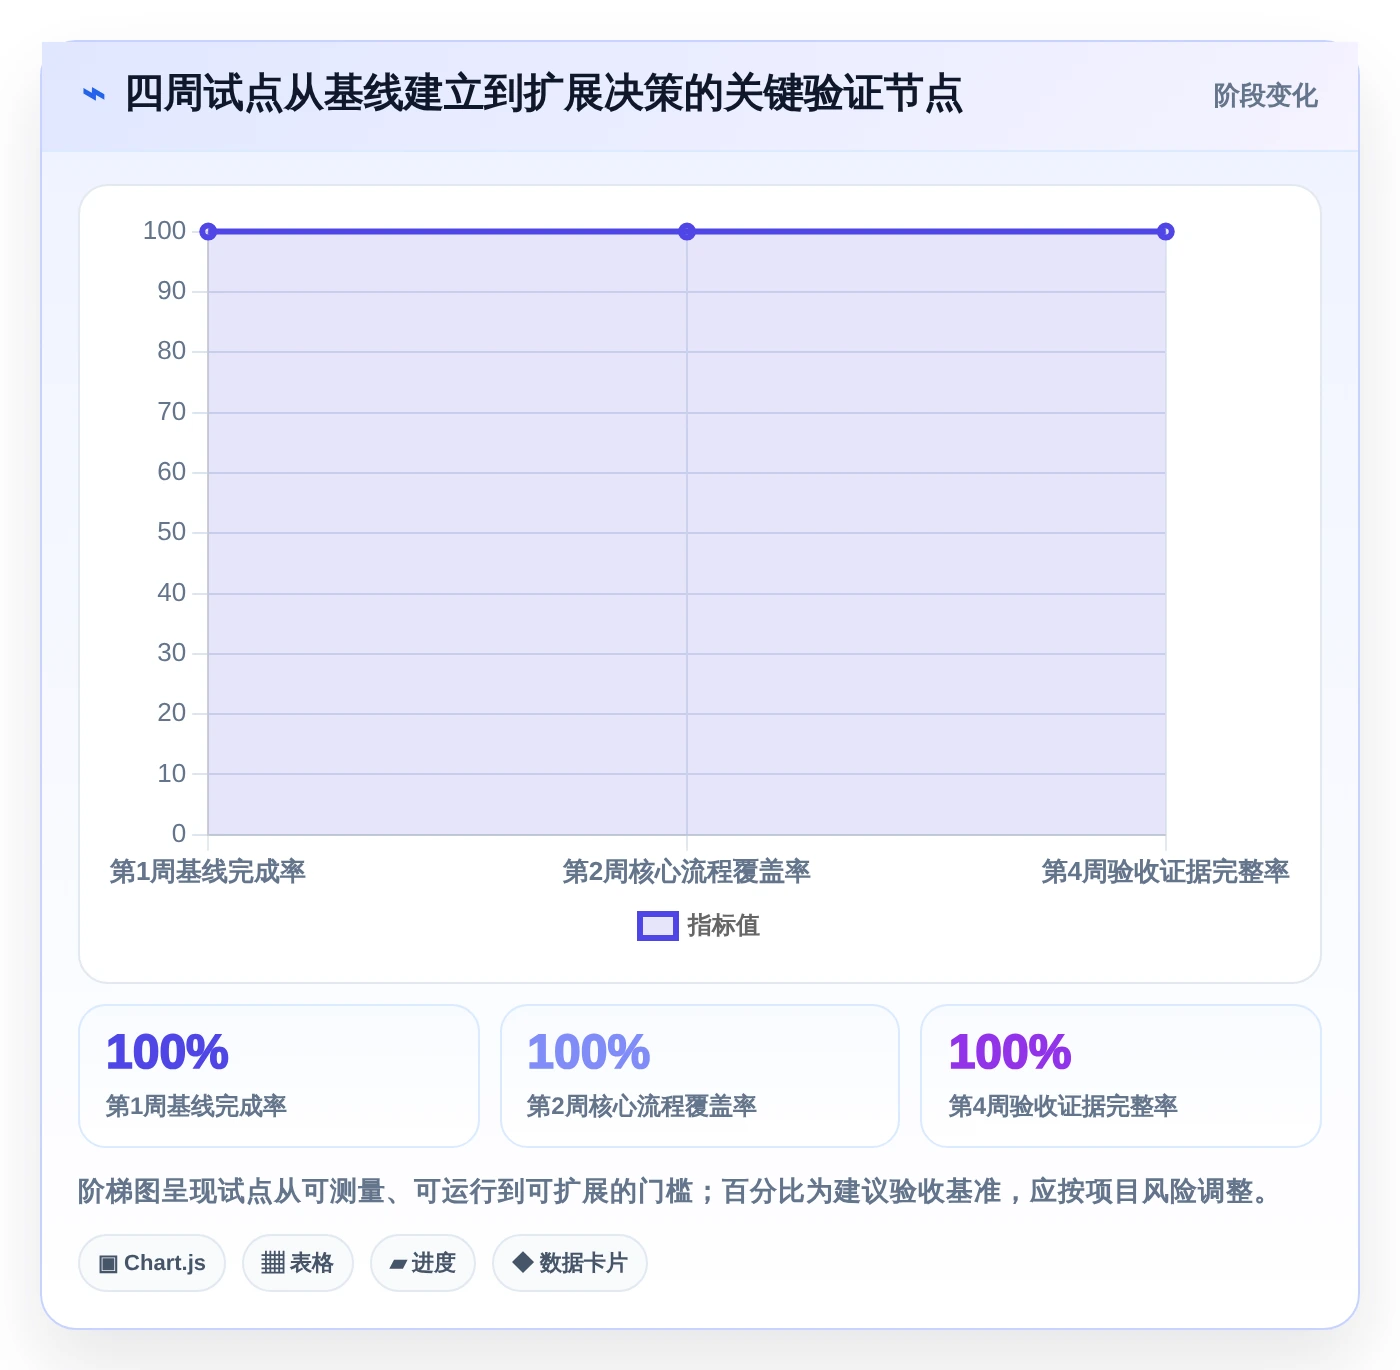
Task: Click the x-axis label 第1周基线完成率
Action: pyautogui.click(x=208, y=872)
